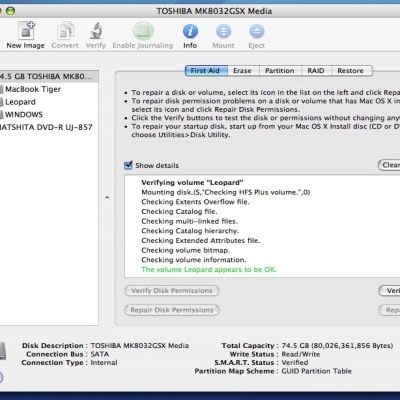Click the 'Checking Extents Overflow file.' log line
This screenshot has width=400, height=400.
[195, 202]
